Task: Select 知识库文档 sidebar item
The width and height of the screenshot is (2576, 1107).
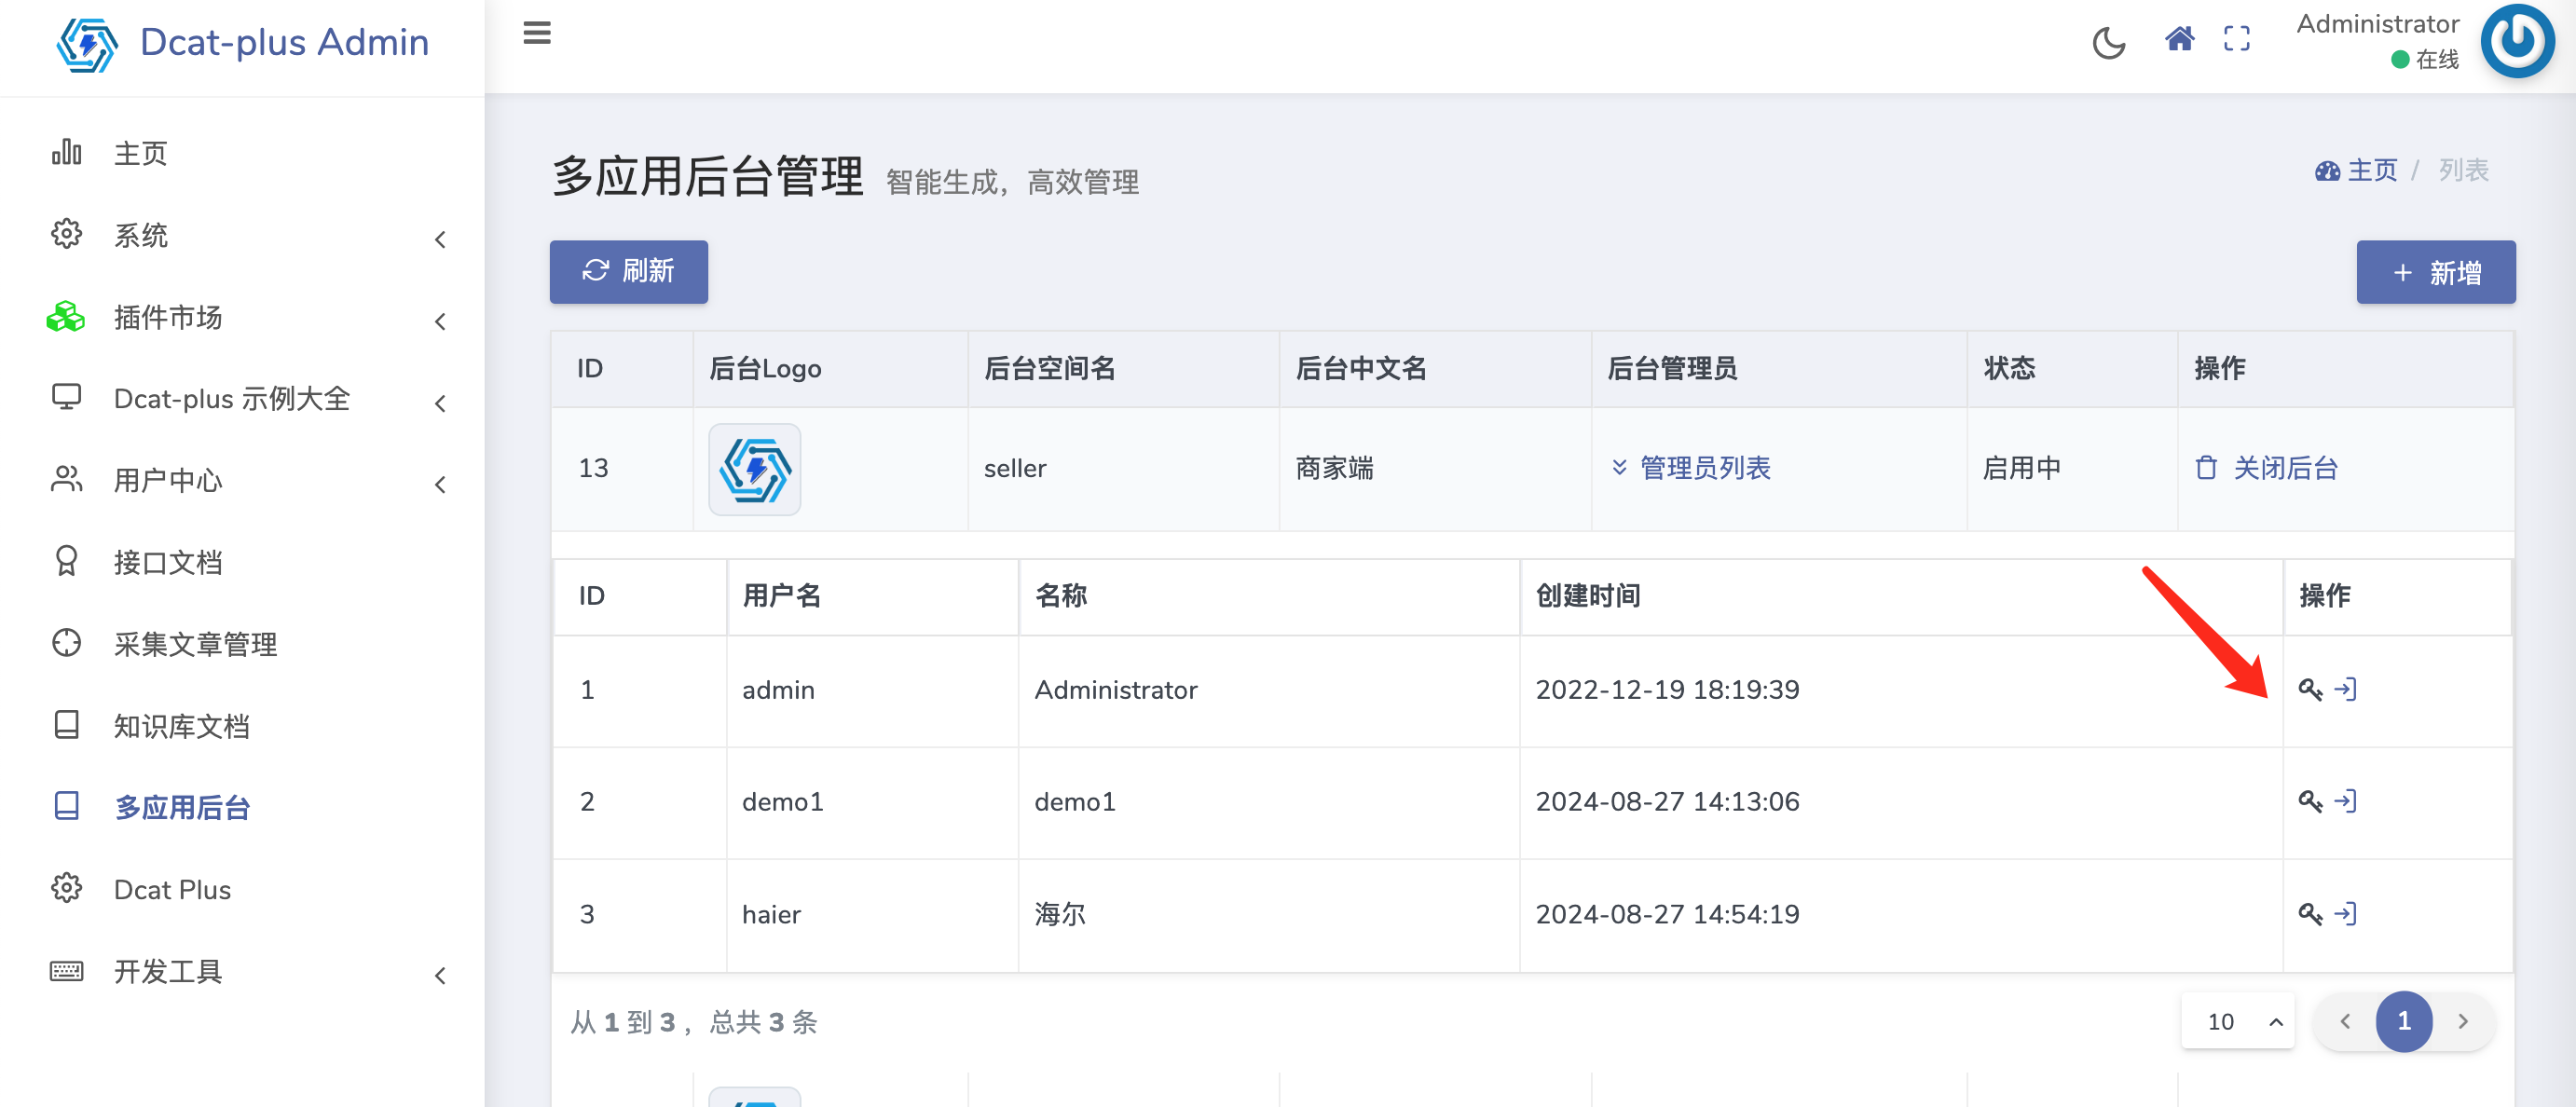Action: (x=181, y=726)
